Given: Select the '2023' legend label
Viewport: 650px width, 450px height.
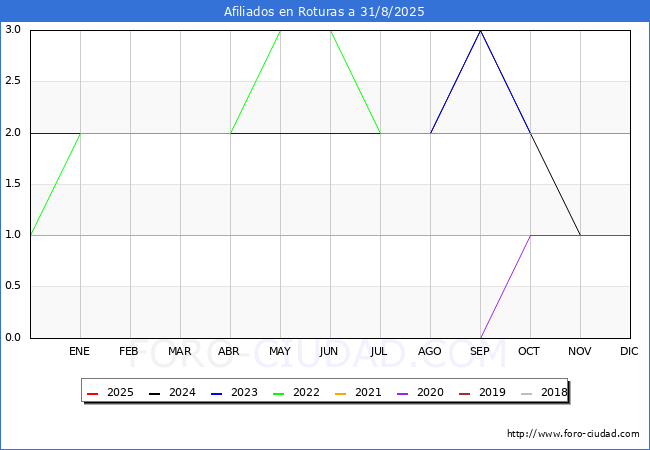Looking at the screenshot, I should [x=244, y=392].
